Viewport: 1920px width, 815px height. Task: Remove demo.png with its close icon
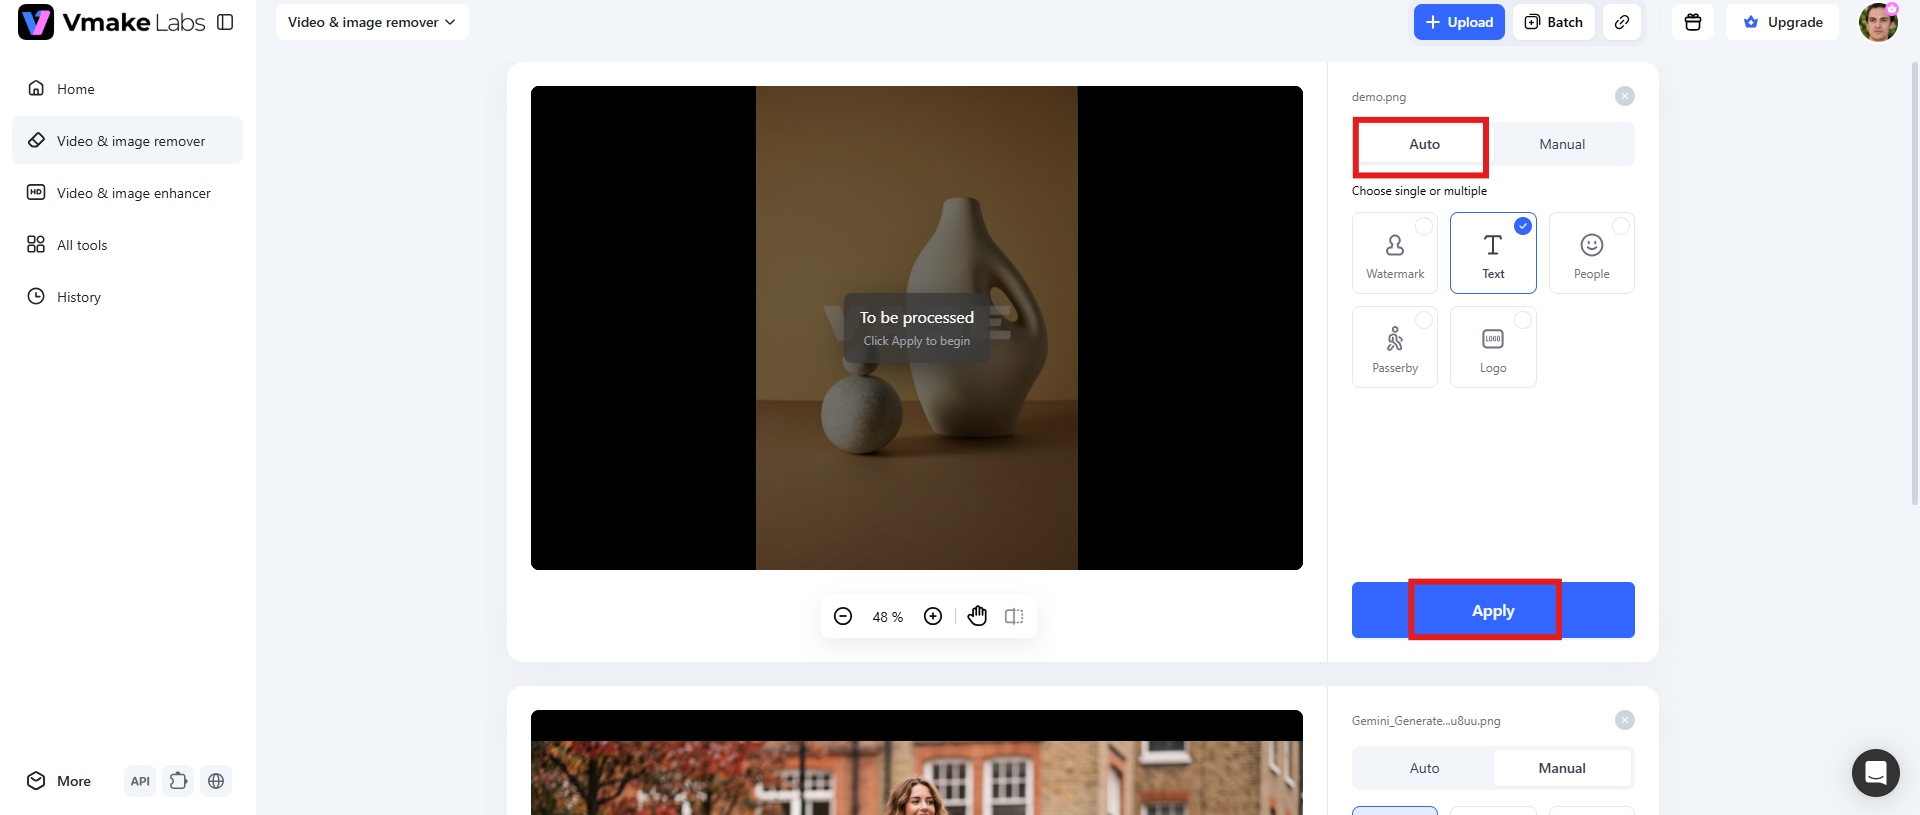(x=1625, y=96)
